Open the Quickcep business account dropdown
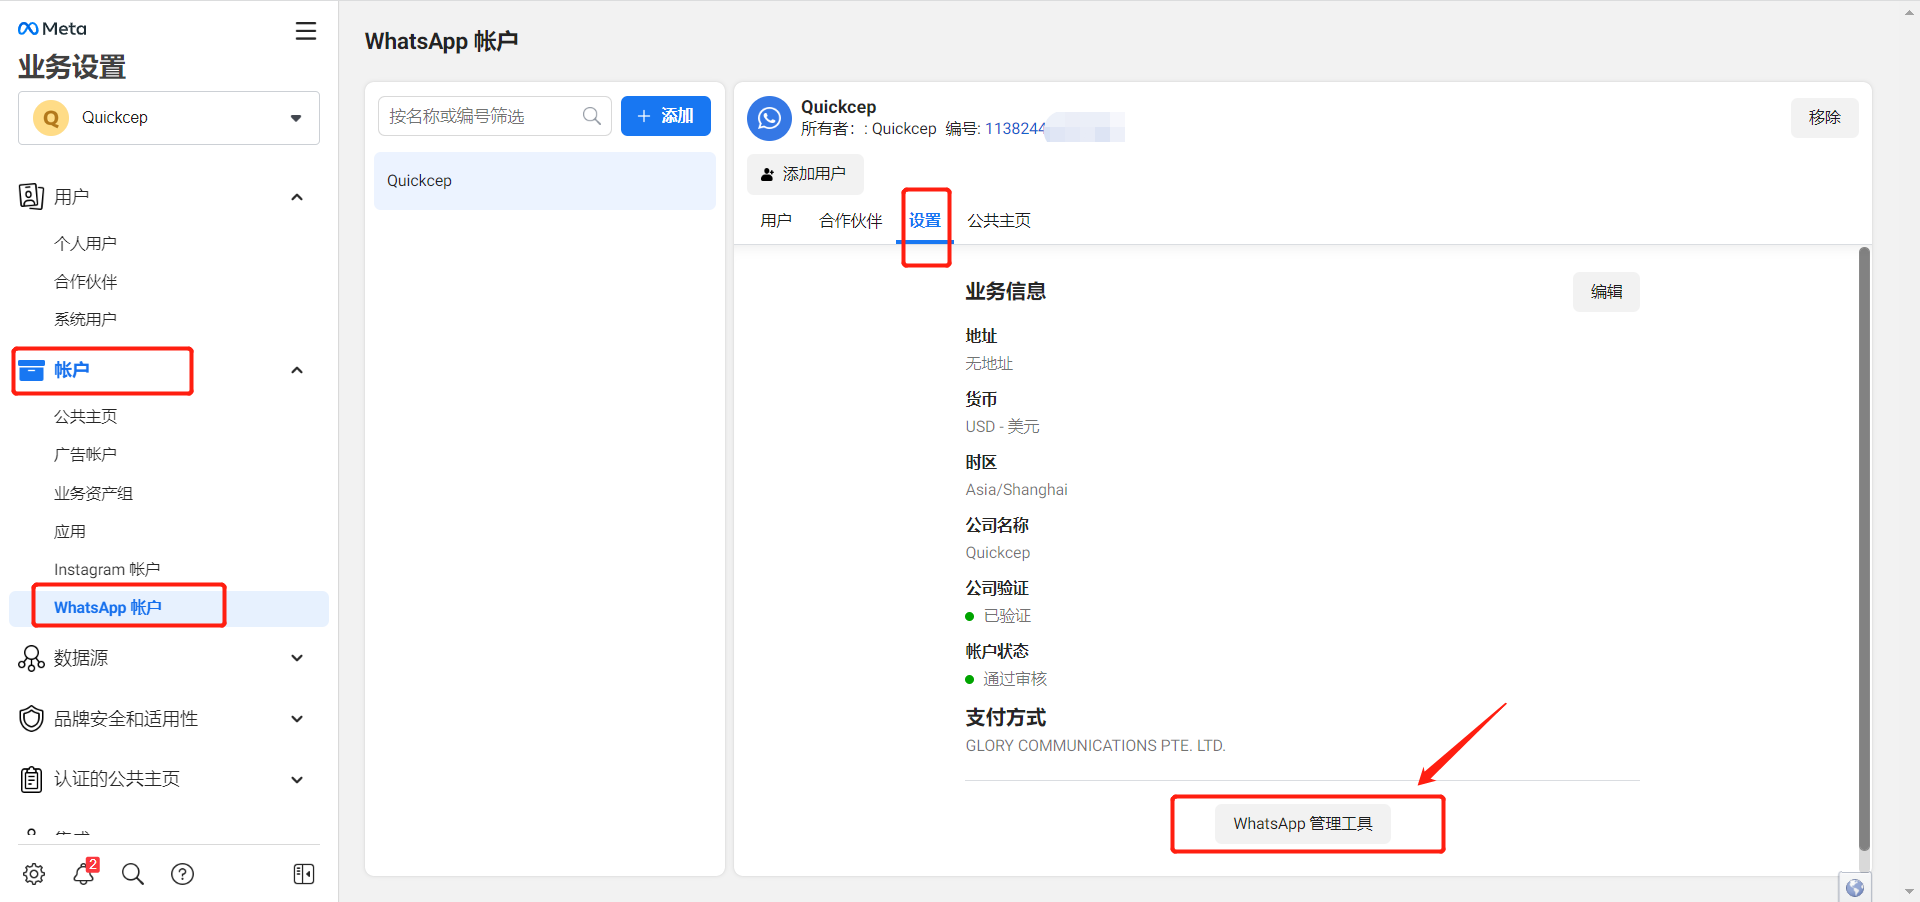Image resolution: width=1920 pixels, height=902 pixels. [169, 118]
